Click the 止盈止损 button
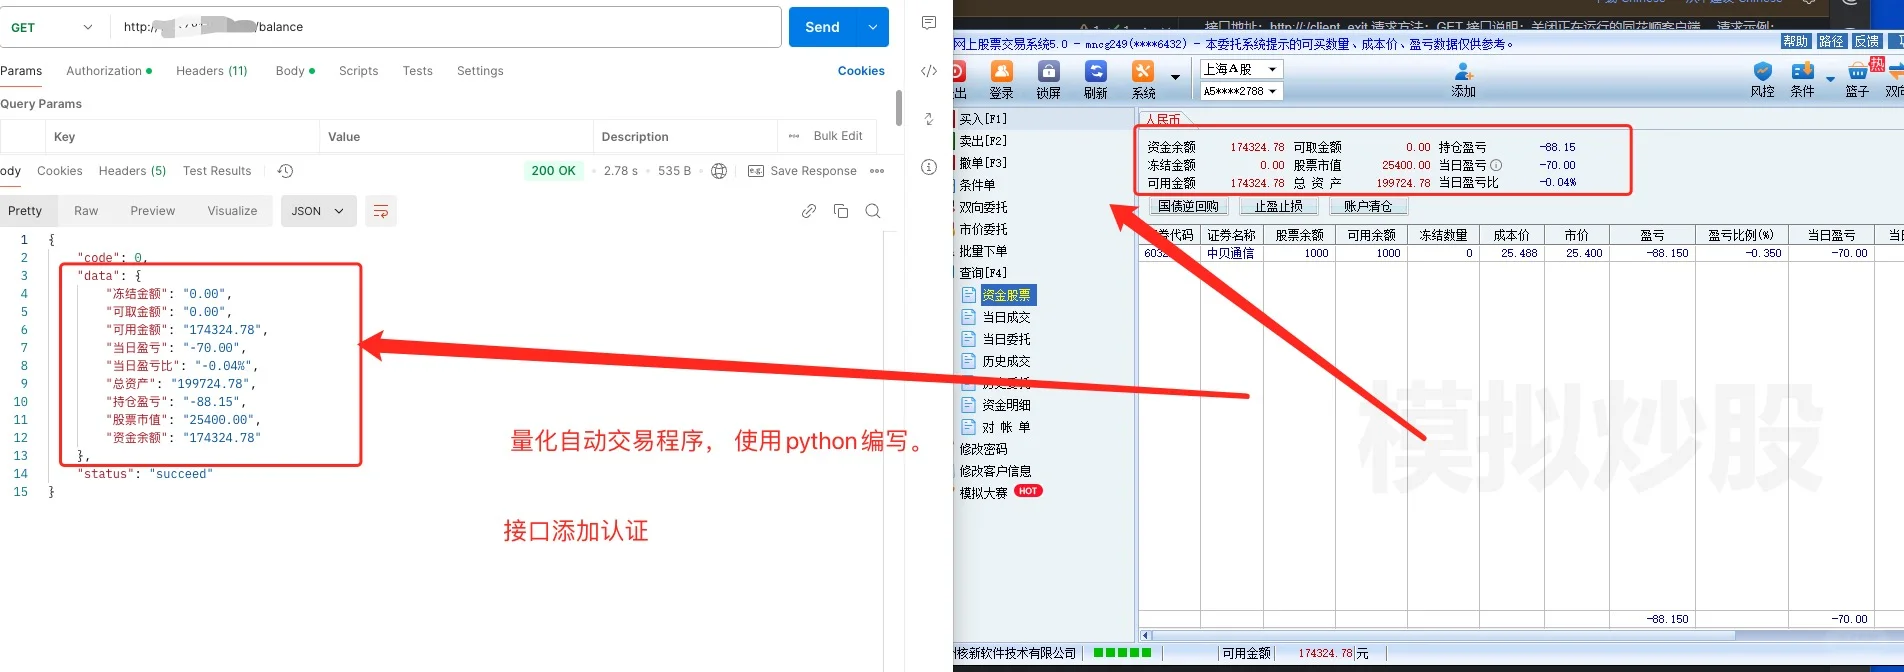Viewport: 1904px width, 672px height. click(x=1279, y=206)
